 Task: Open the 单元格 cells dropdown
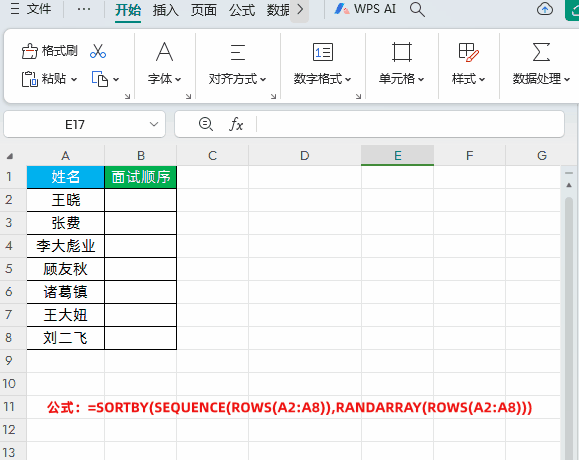(x=402, y=79)
